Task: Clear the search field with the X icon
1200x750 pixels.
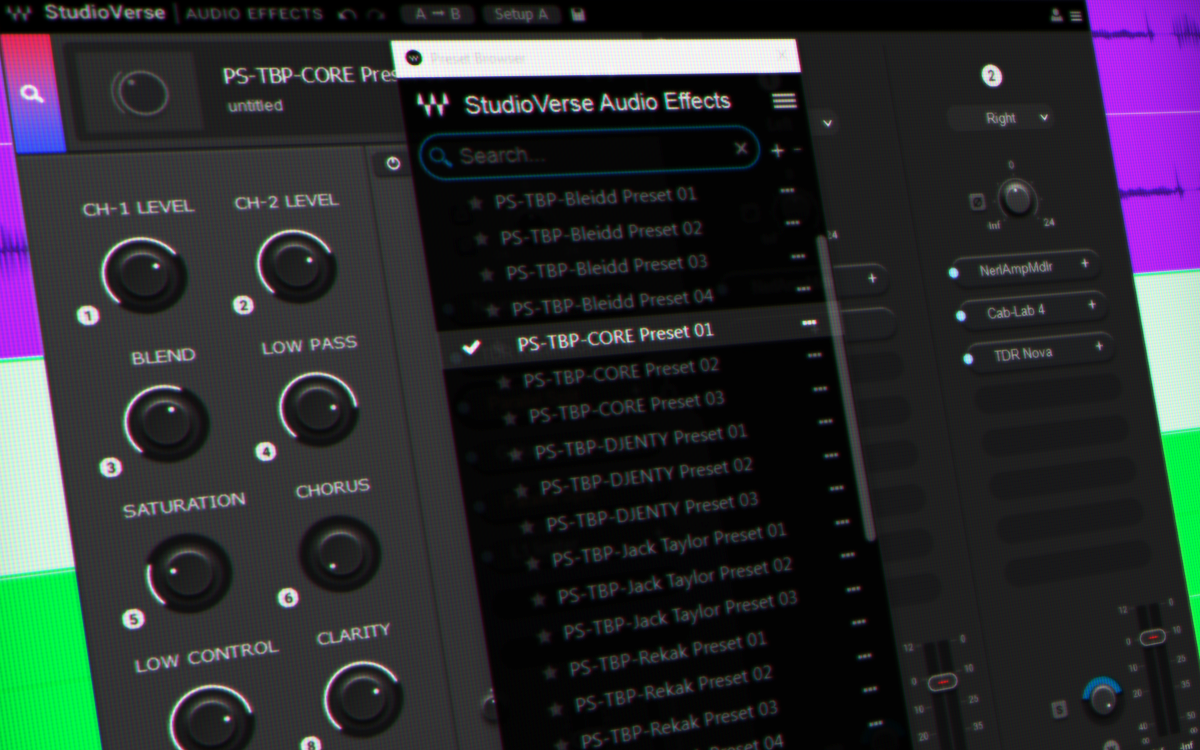Action: (741, 149)
